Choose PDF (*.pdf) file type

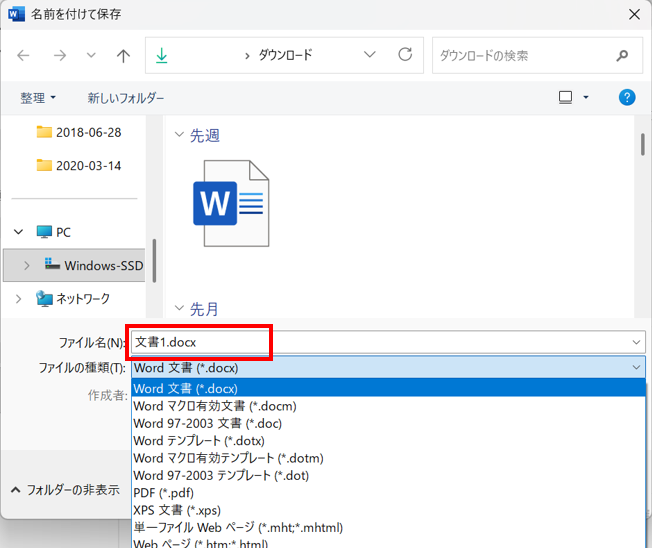tap(163, 492)
